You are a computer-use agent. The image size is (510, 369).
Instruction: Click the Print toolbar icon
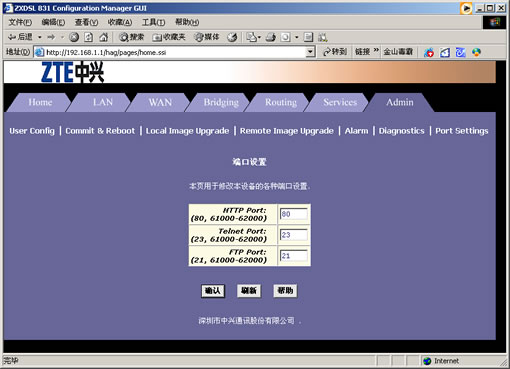[271, 37]
